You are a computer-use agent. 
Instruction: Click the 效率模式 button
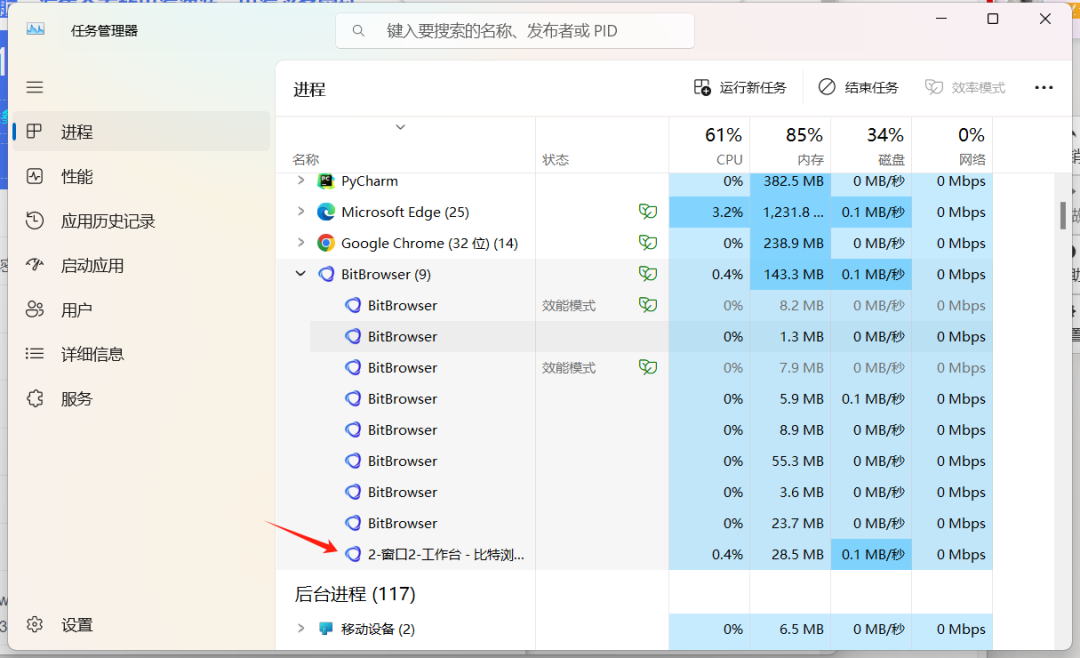(965, 88)
